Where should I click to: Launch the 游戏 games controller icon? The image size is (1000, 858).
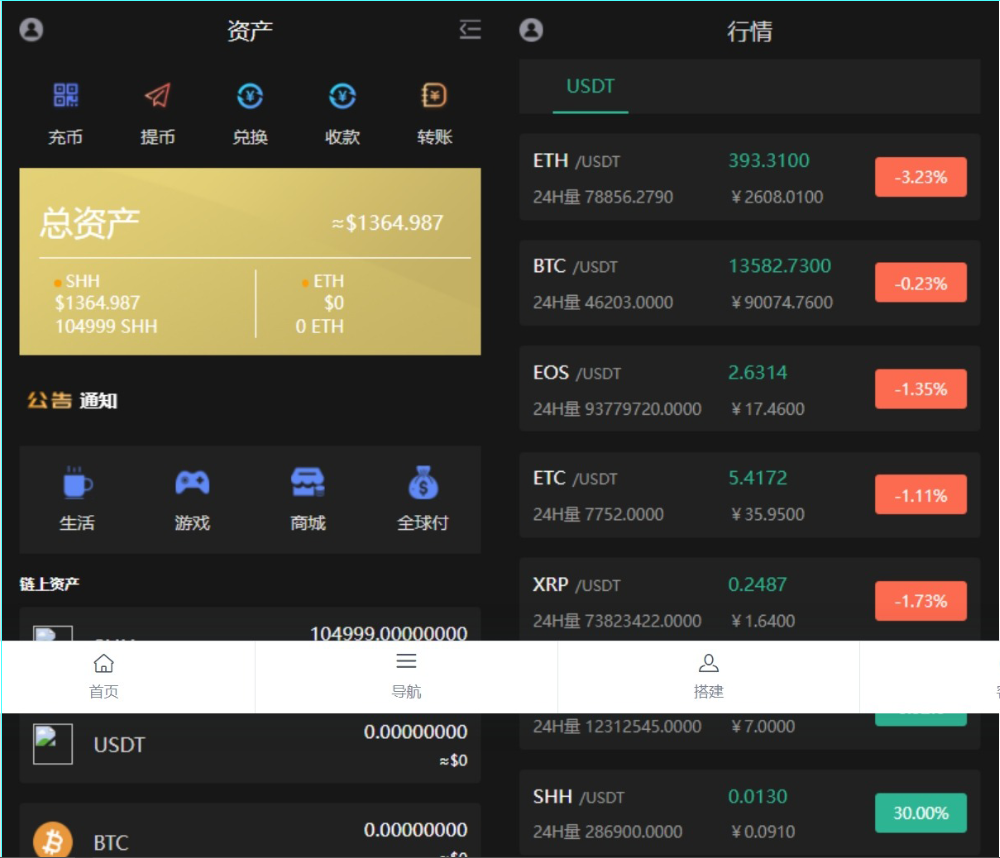192,484
